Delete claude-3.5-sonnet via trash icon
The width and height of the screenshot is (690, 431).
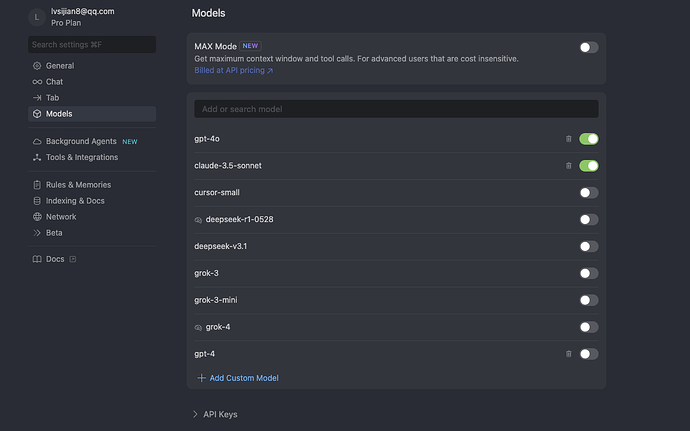pos(569,166)
